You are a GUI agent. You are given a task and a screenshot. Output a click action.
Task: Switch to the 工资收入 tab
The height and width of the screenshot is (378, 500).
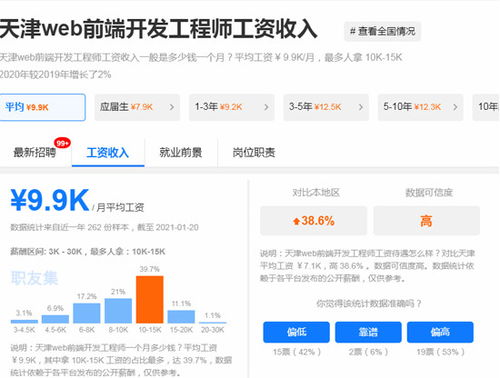(x=108, y=153)
